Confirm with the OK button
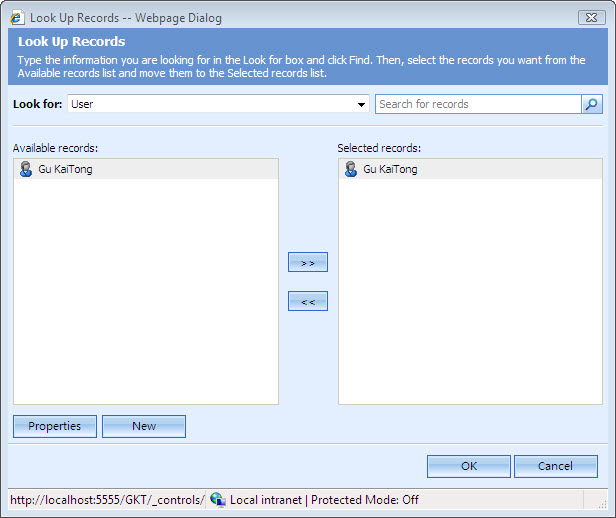This screenshot has height=518, width=616. (x=469, y=467)
